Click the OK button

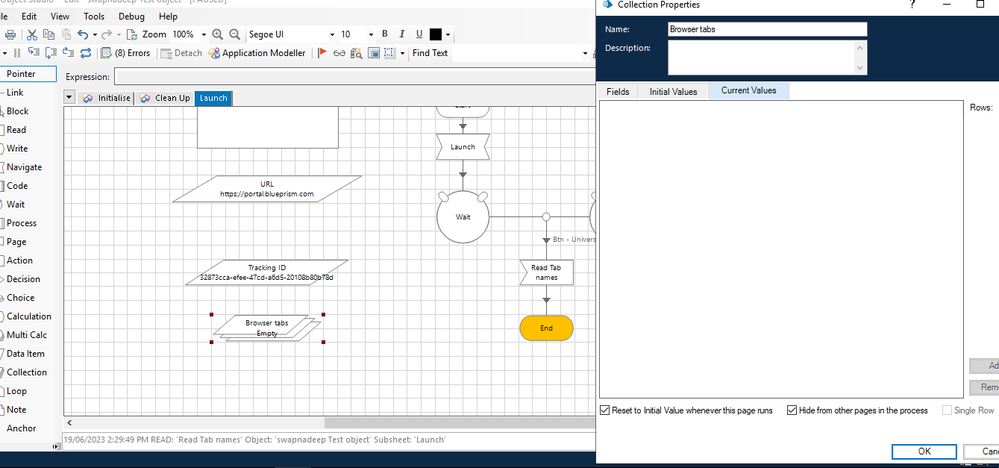click(924, 451)
